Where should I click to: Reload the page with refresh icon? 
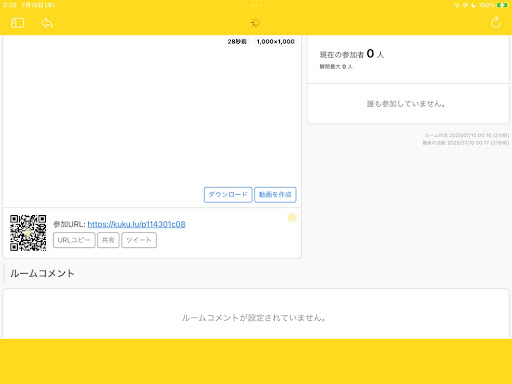tap(496, 22)
